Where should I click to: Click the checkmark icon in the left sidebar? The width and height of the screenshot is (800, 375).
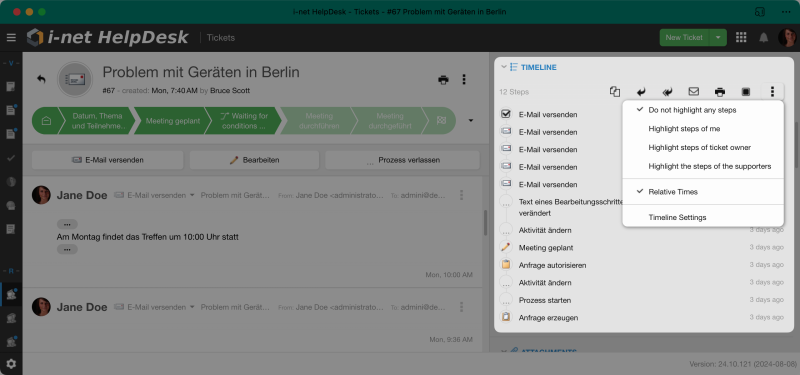point(11,158)
